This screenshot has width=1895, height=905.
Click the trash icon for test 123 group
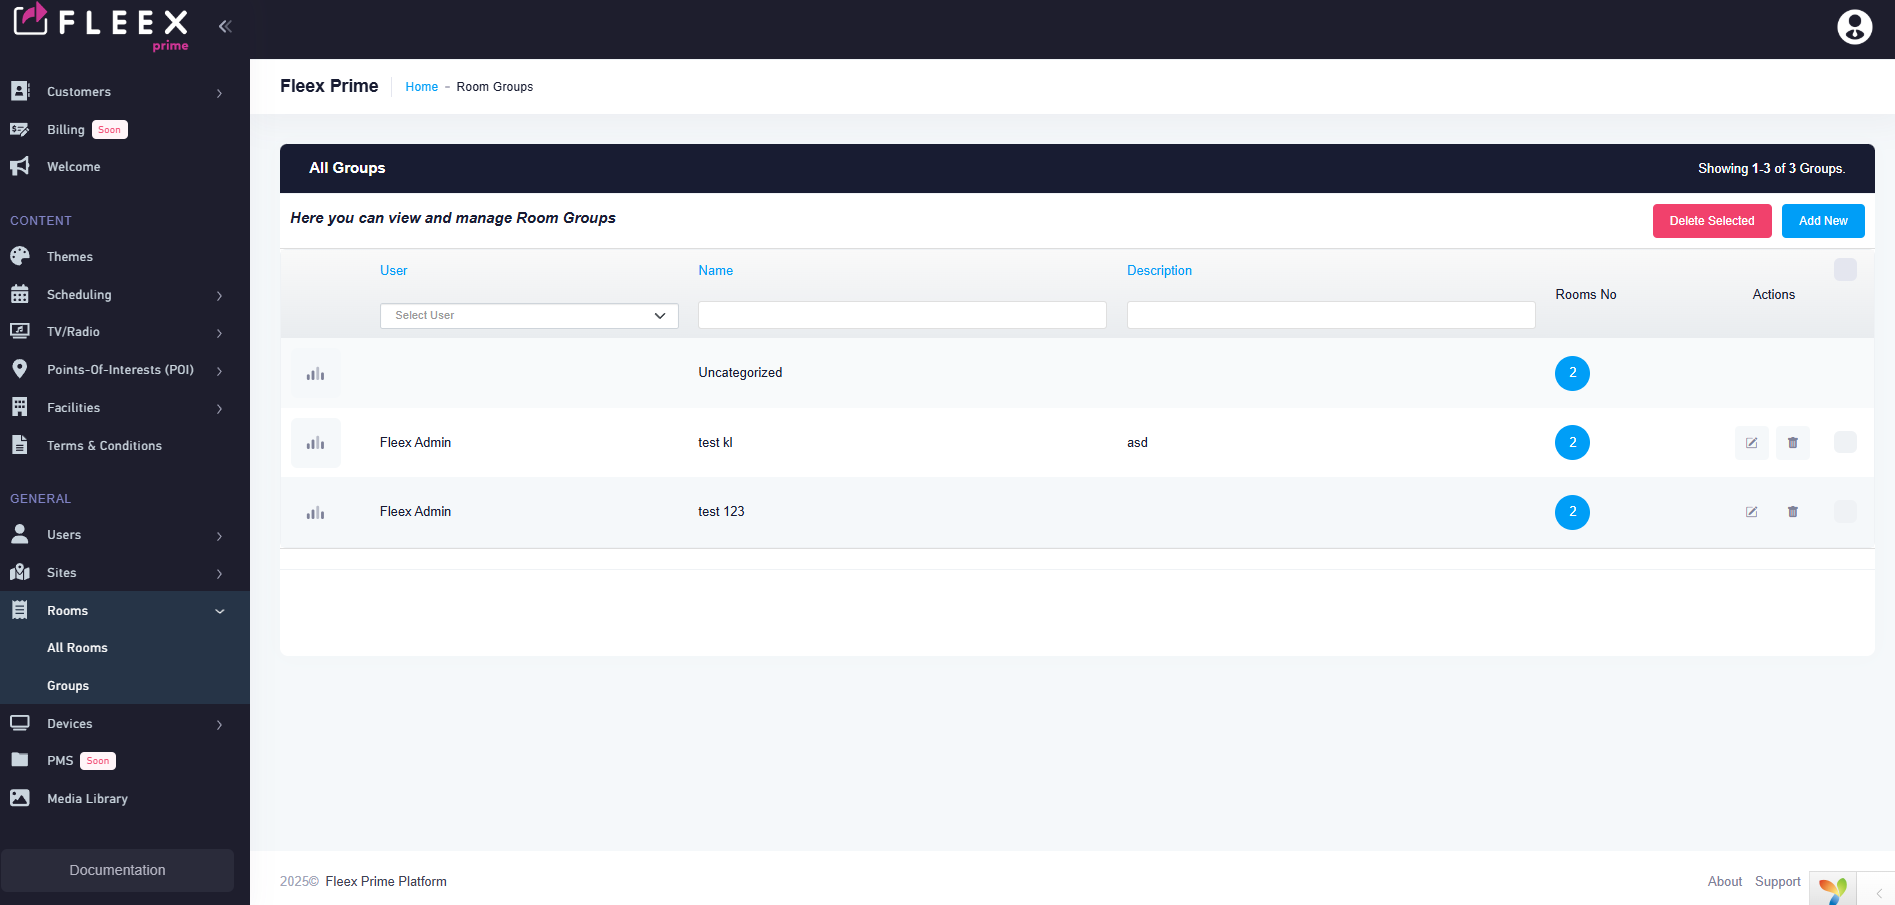pyautogui.click(x=1792, y=512)
